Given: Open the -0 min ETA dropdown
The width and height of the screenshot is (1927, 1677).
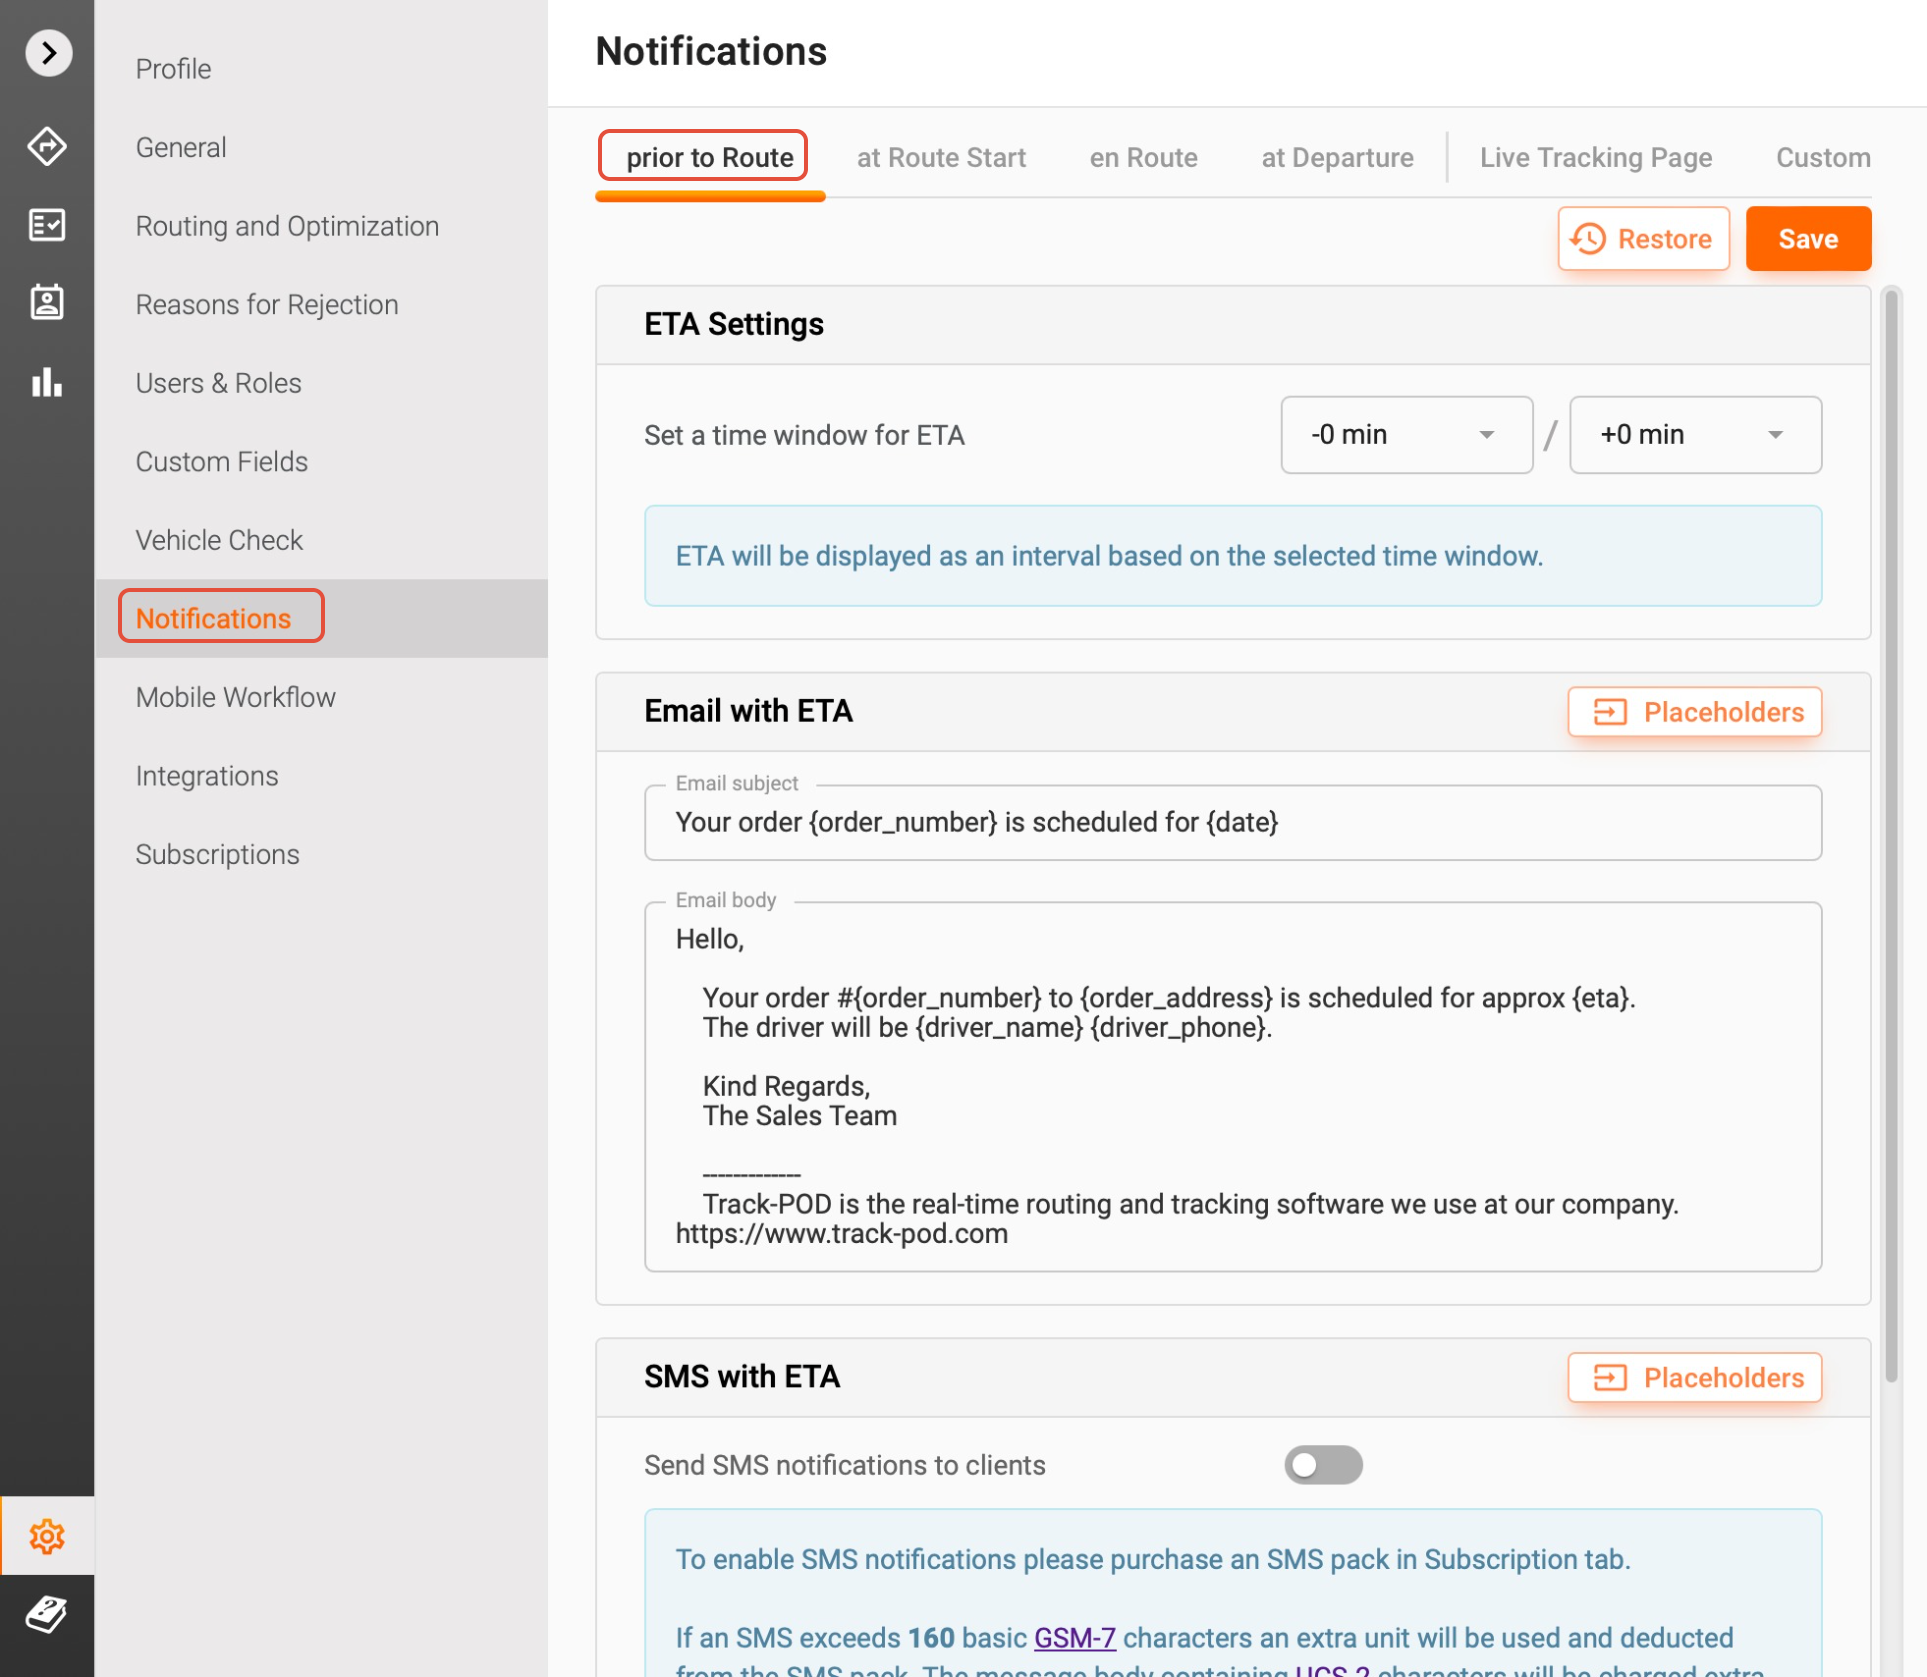Looking at the screenshot, I should coord(1405,435).
